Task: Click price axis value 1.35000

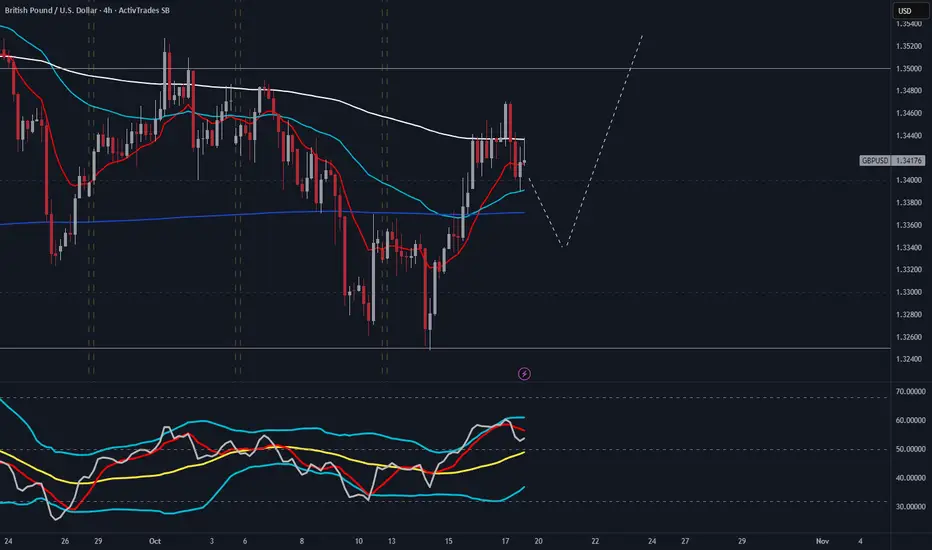Action: click(909, 68)
